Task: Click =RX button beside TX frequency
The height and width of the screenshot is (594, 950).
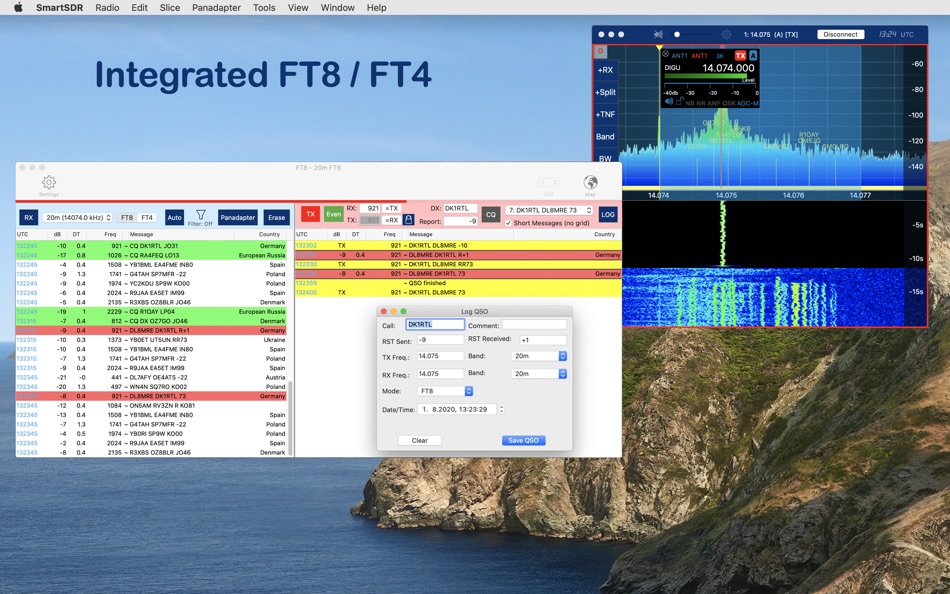Action: click(x=391, y=220)
